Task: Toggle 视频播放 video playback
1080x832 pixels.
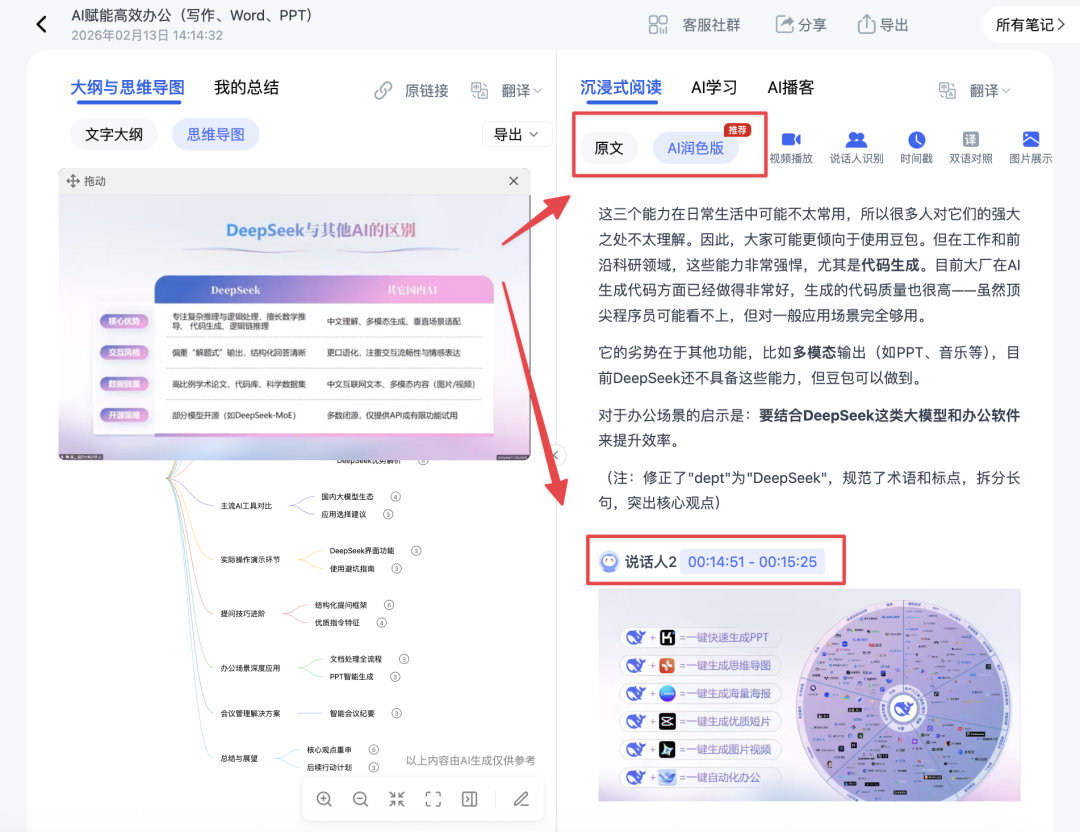Action: [x=791, y=147]
